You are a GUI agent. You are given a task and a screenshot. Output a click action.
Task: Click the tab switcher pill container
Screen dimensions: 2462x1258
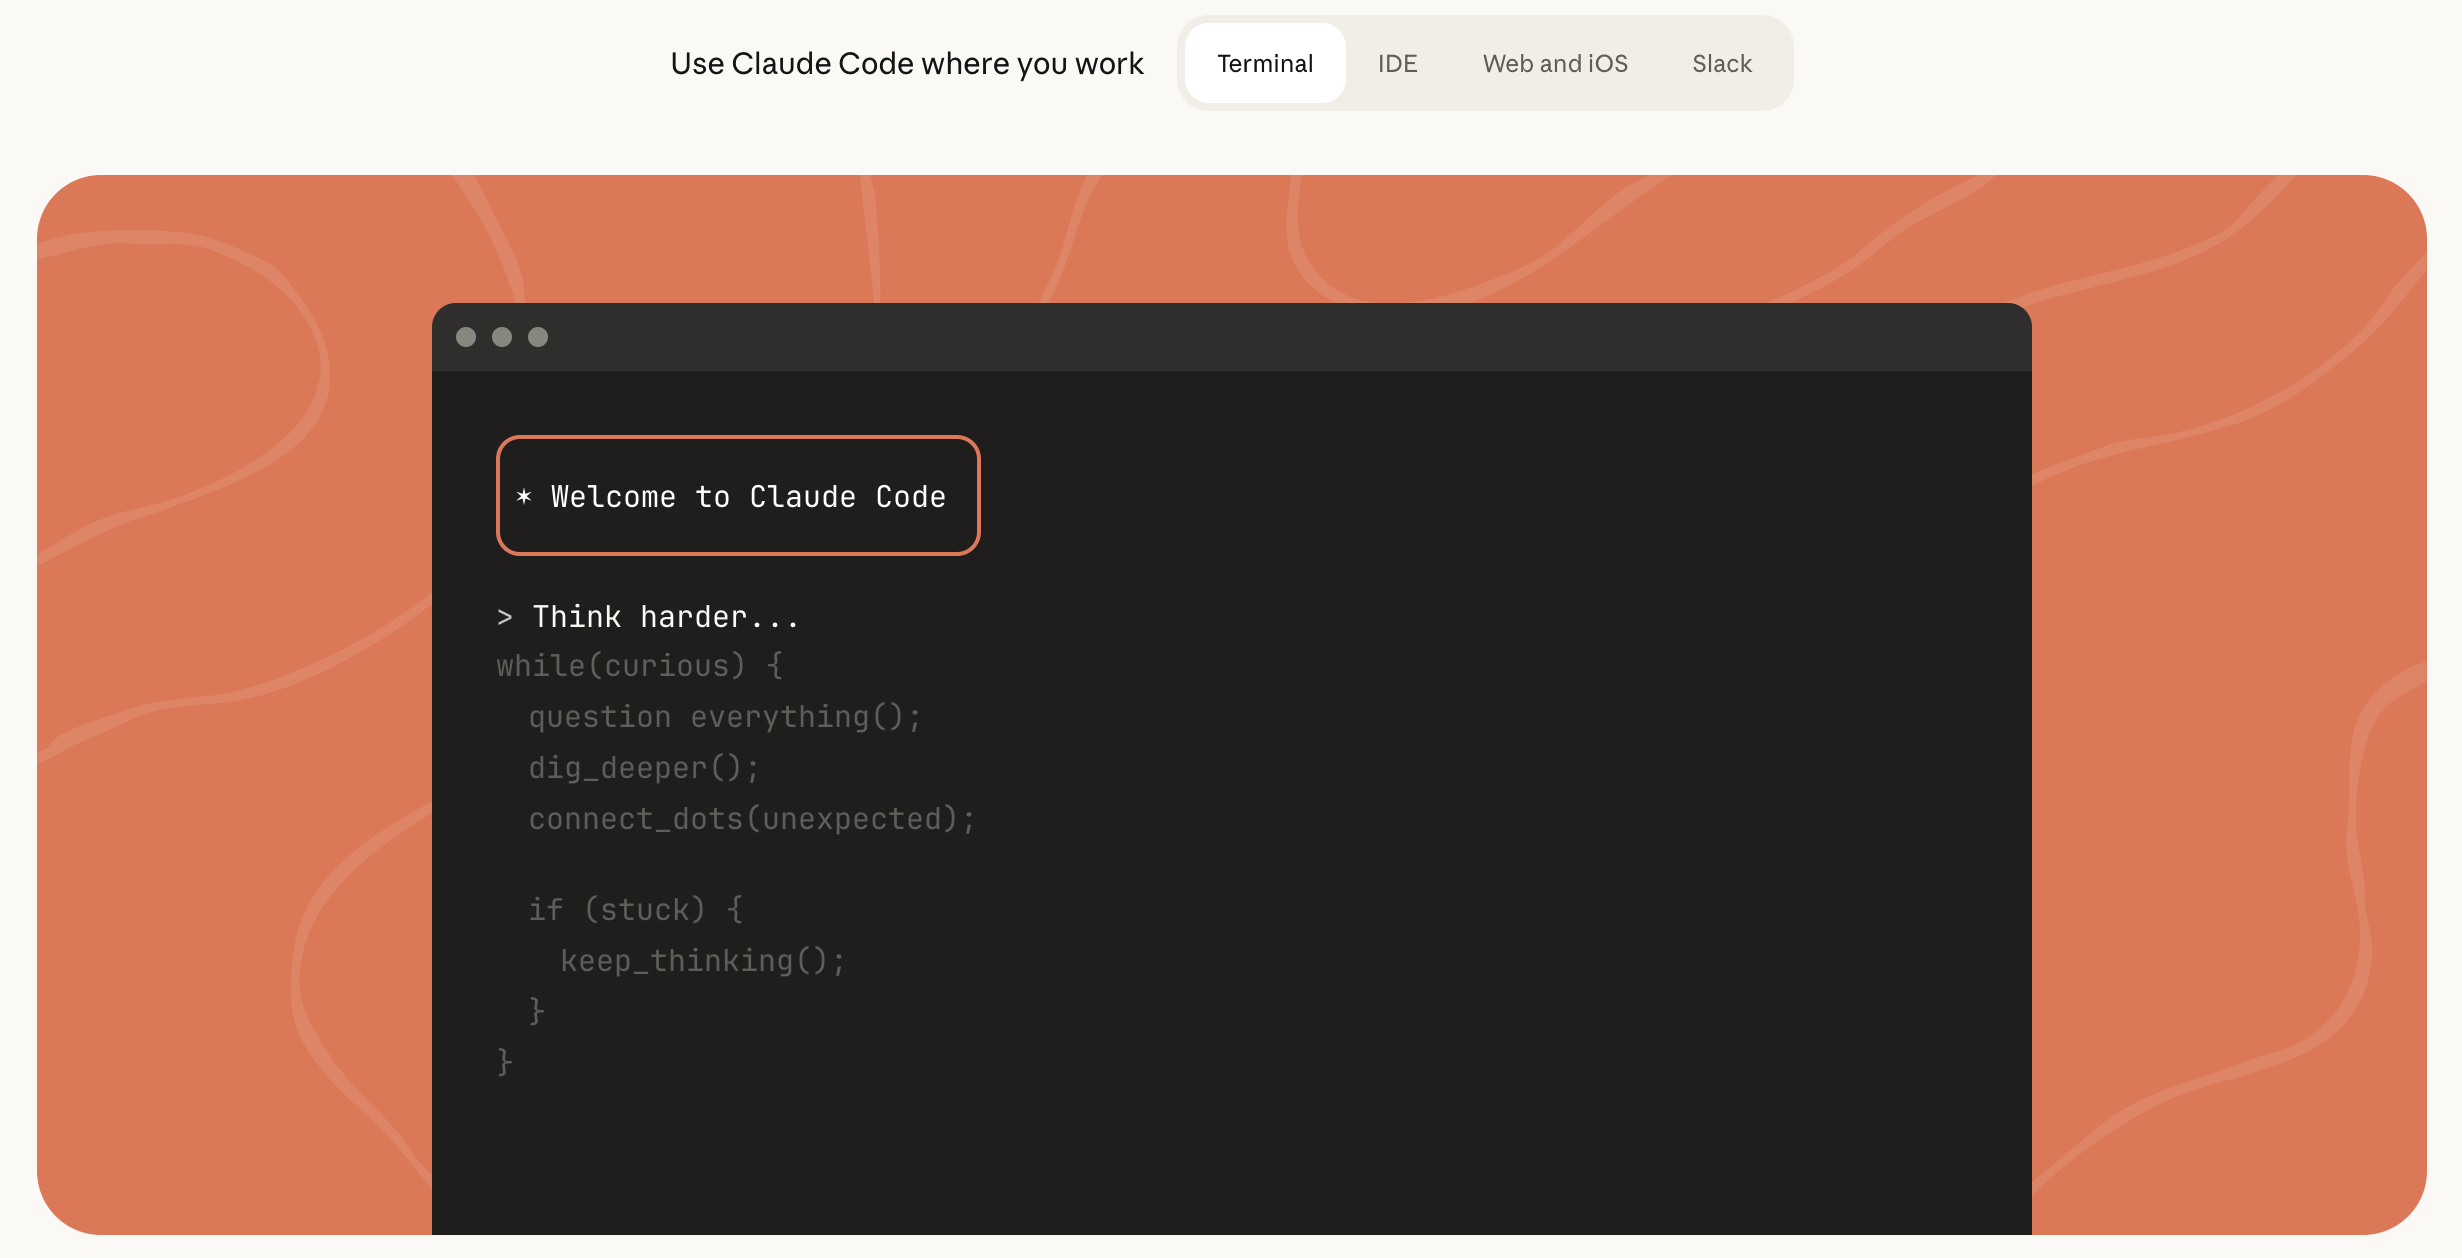coord(1485,62)
